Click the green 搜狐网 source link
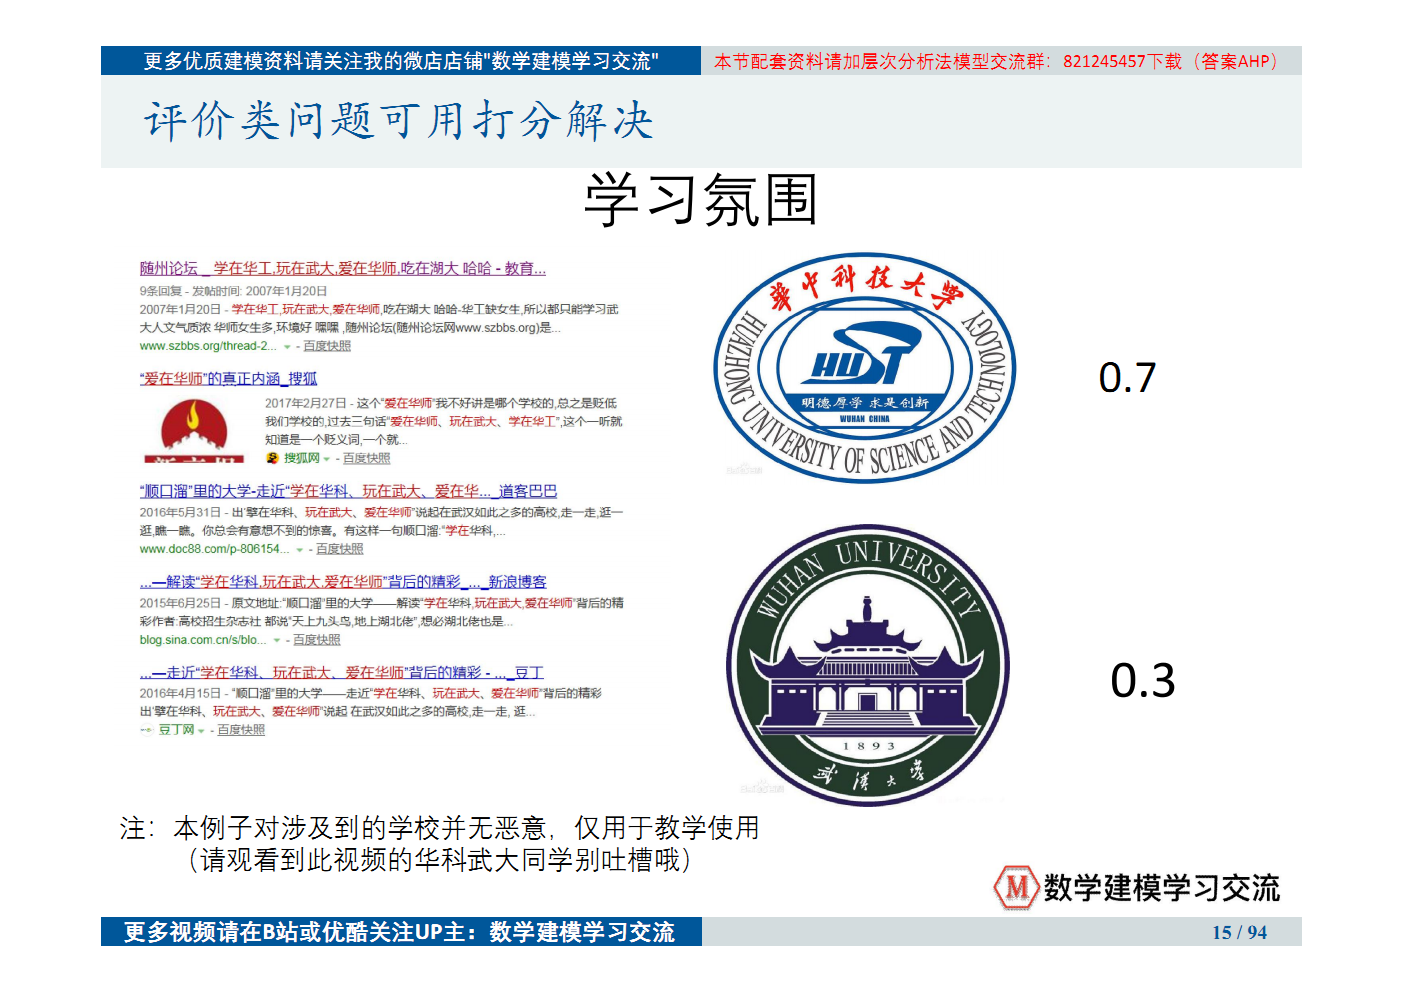The height and width of the screenshot is (992, 1403). pos(301,458)
